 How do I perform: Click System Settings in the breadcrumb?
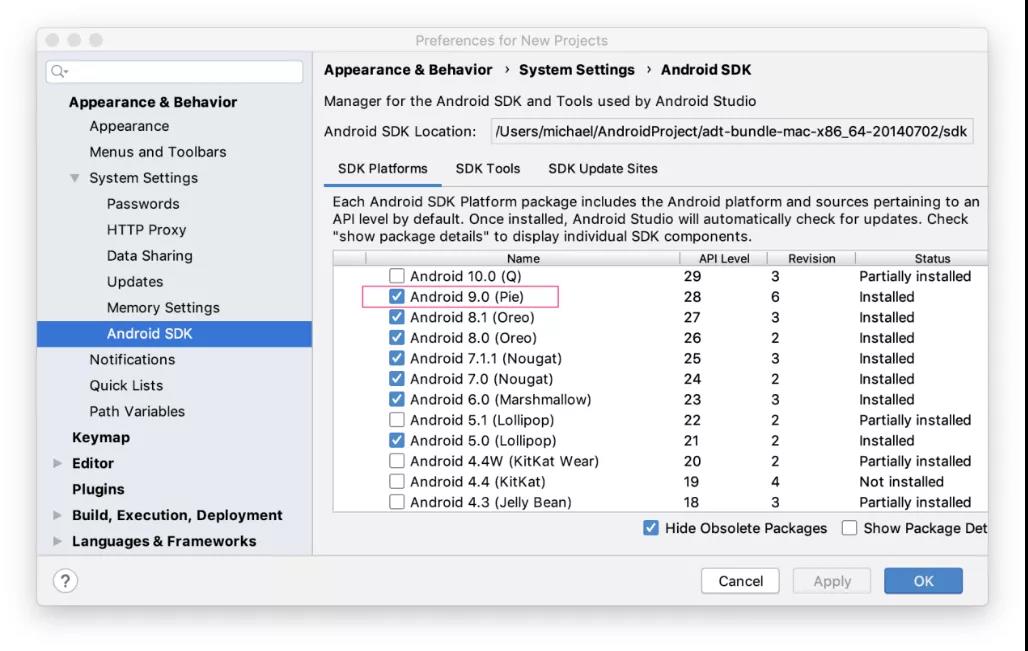click(577, 69)
